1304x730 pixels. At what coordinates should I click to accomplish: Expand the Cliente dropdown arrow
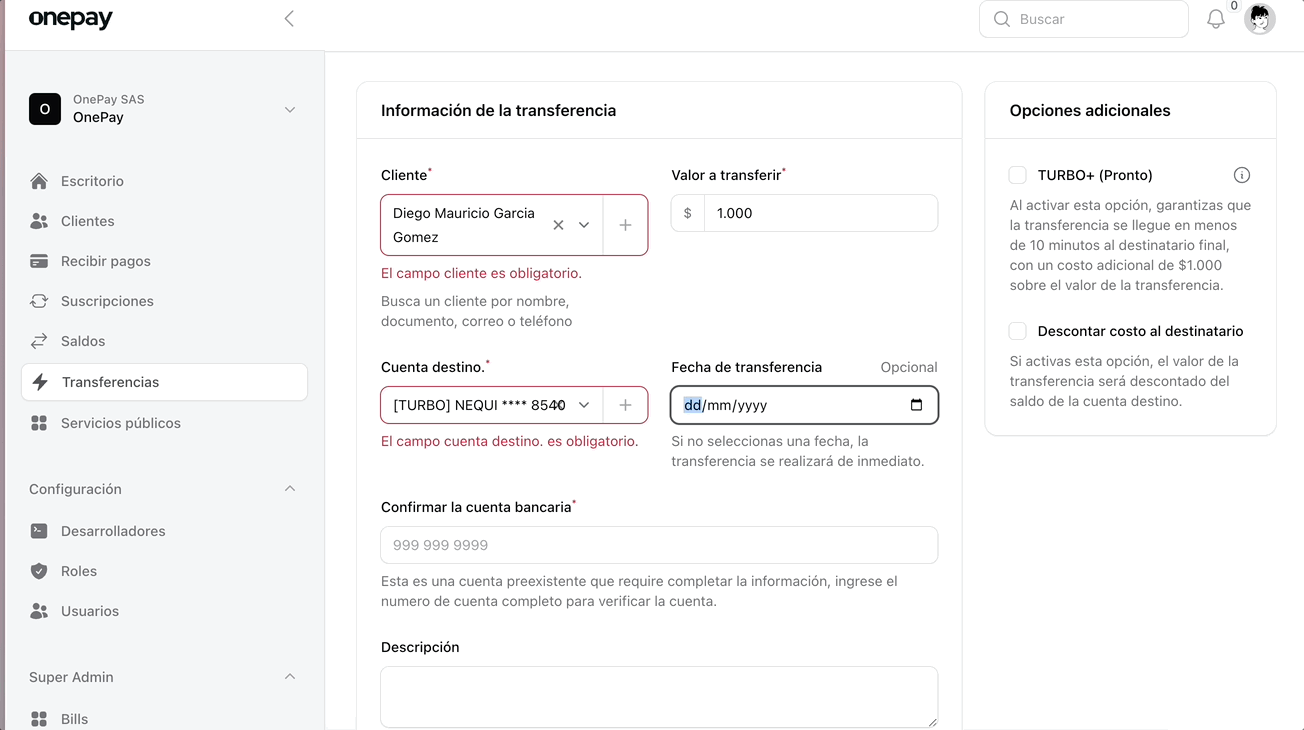[584, 225]
